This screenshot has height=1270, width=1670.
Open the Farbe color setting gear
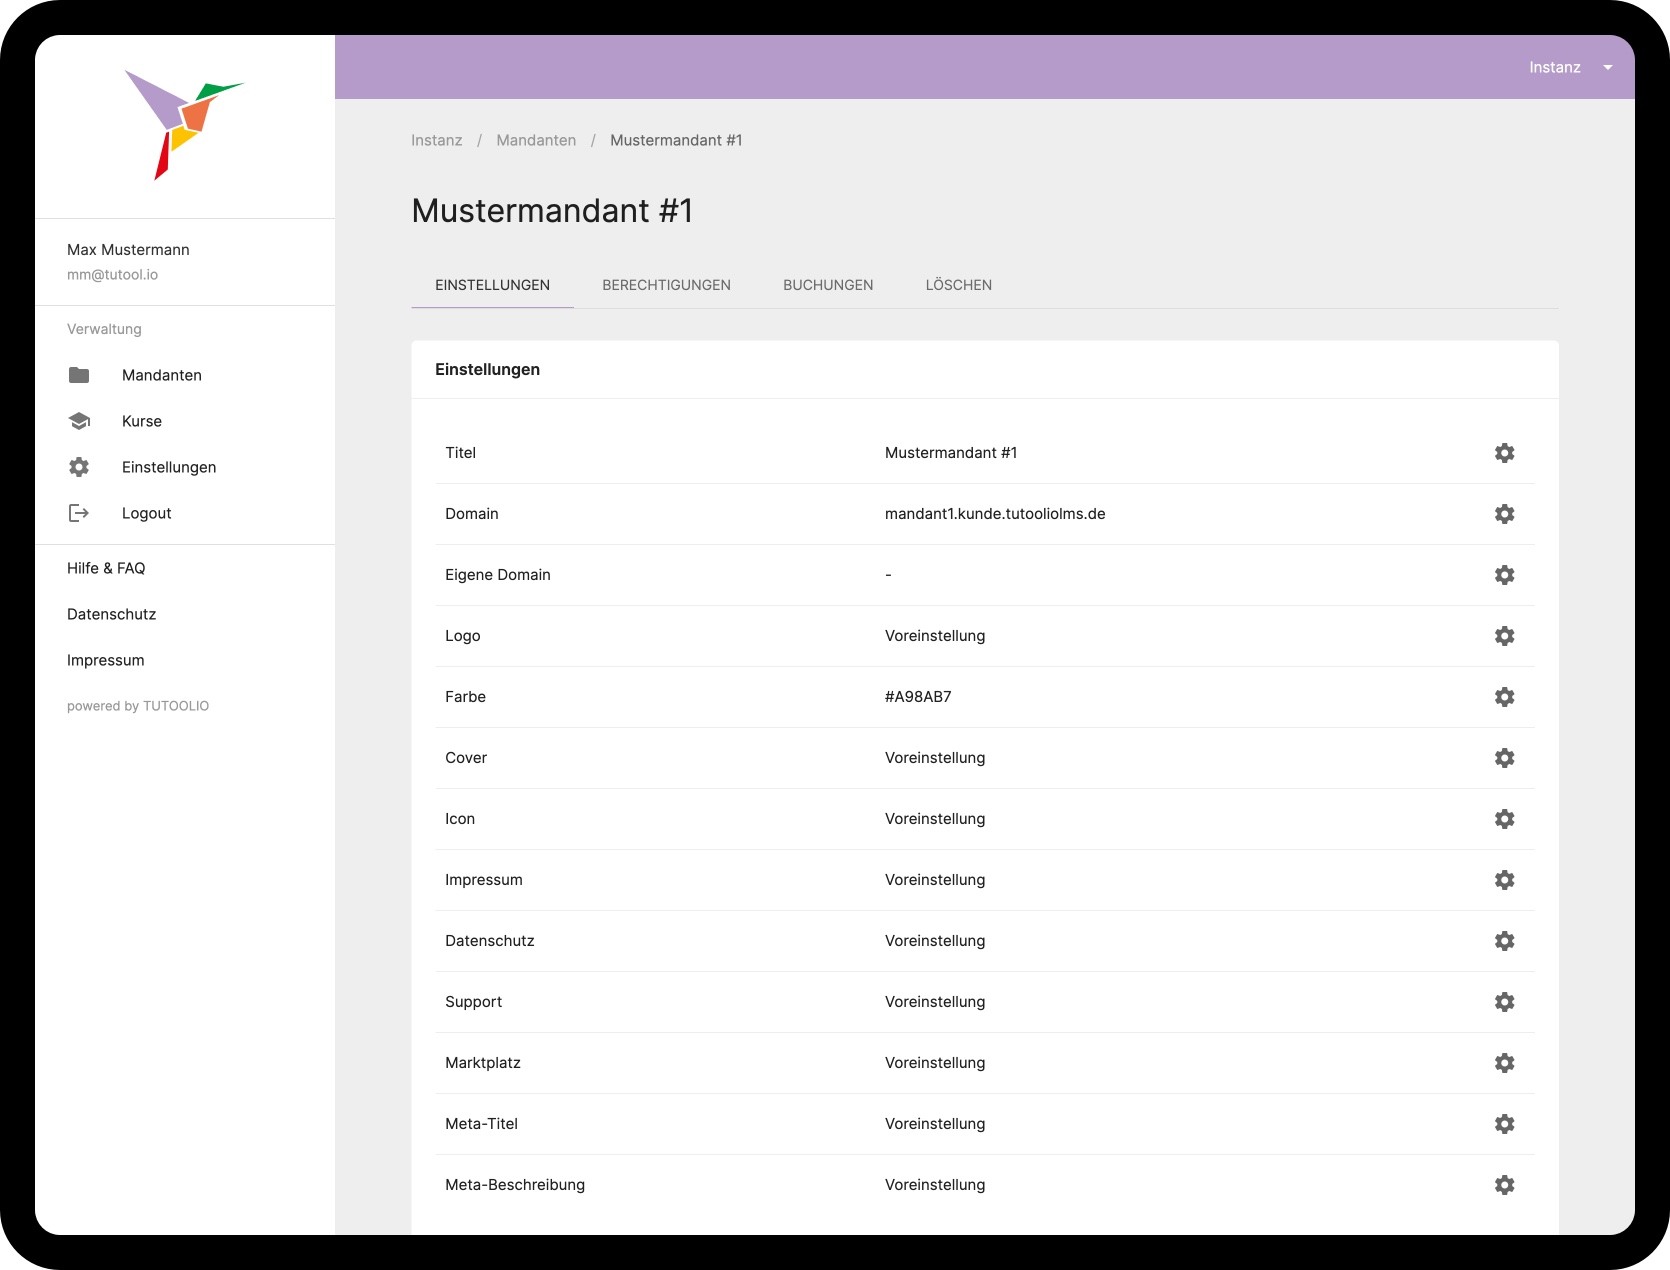(1504, 697)
